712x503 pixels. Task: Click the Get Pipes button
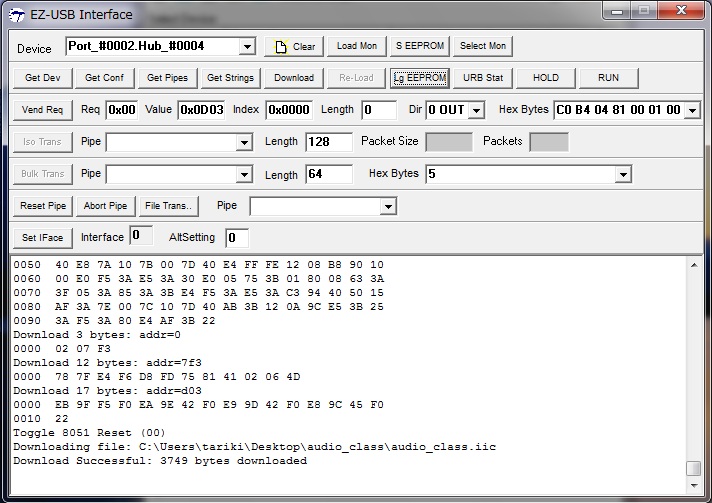(x=168, y=78)
